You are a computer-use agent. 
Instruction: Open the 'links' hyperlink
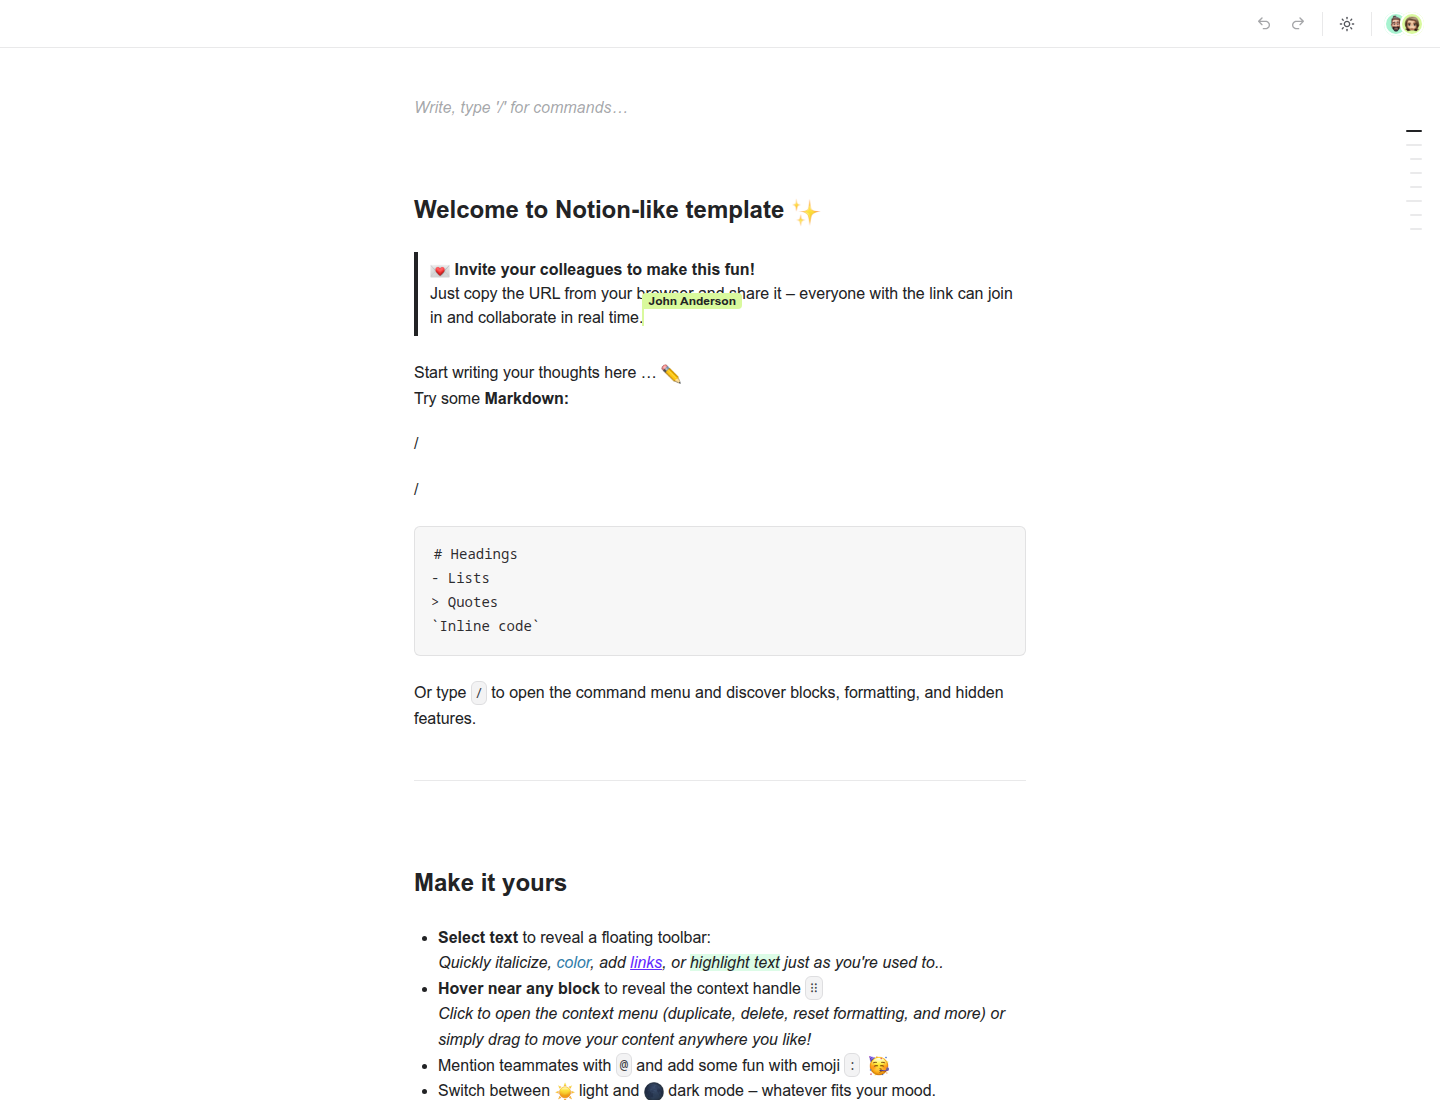[x=646, y=962]
